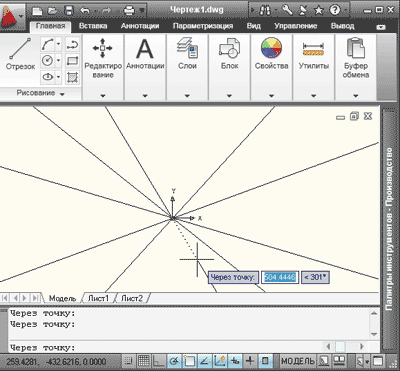Click the Clean Screen icon in status bar
Viewport: 400px width, 371px height.
[378, 361]
